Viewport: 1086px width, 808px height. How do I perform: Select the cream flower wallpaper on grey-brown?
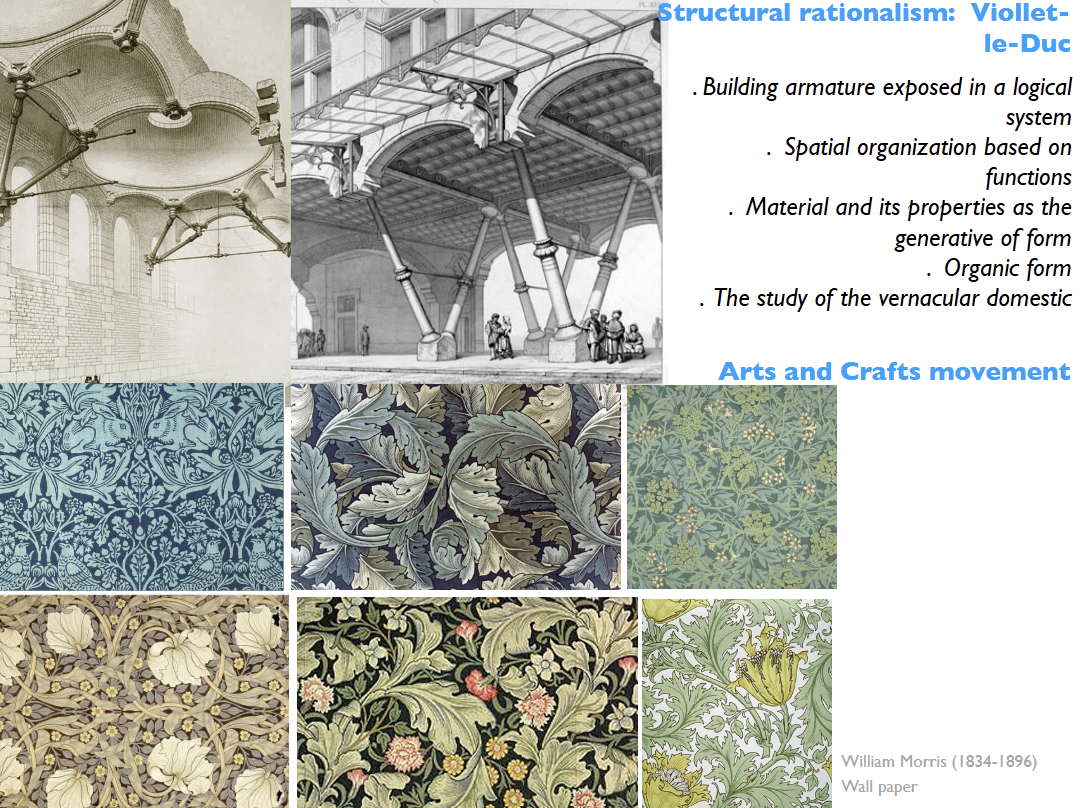pyautogui.click(x=144, y=701)
